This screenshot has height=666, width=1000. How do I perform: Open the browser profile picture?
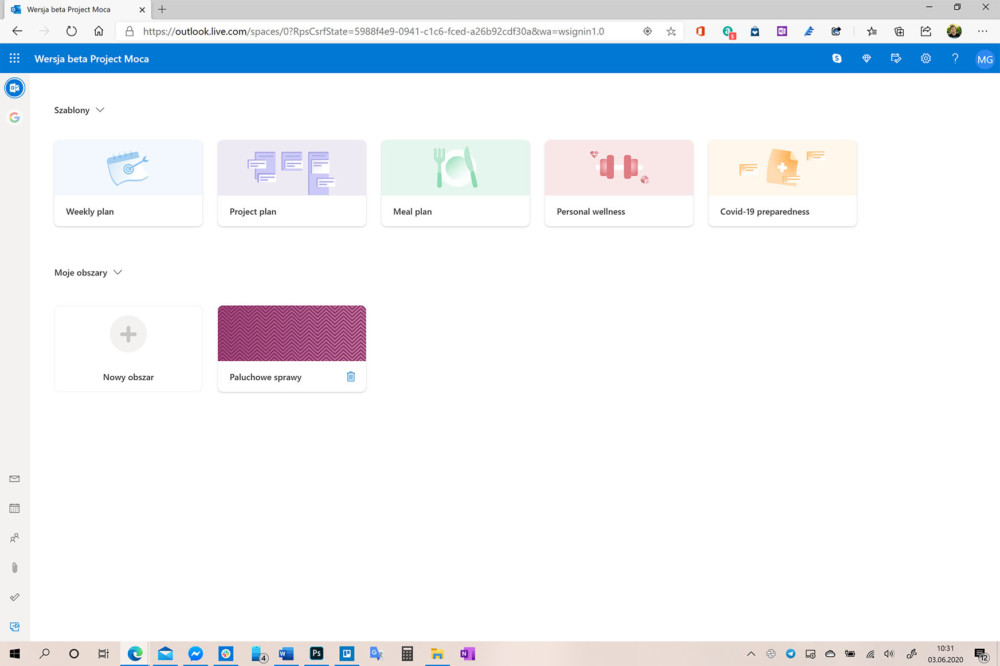[954, 31]
